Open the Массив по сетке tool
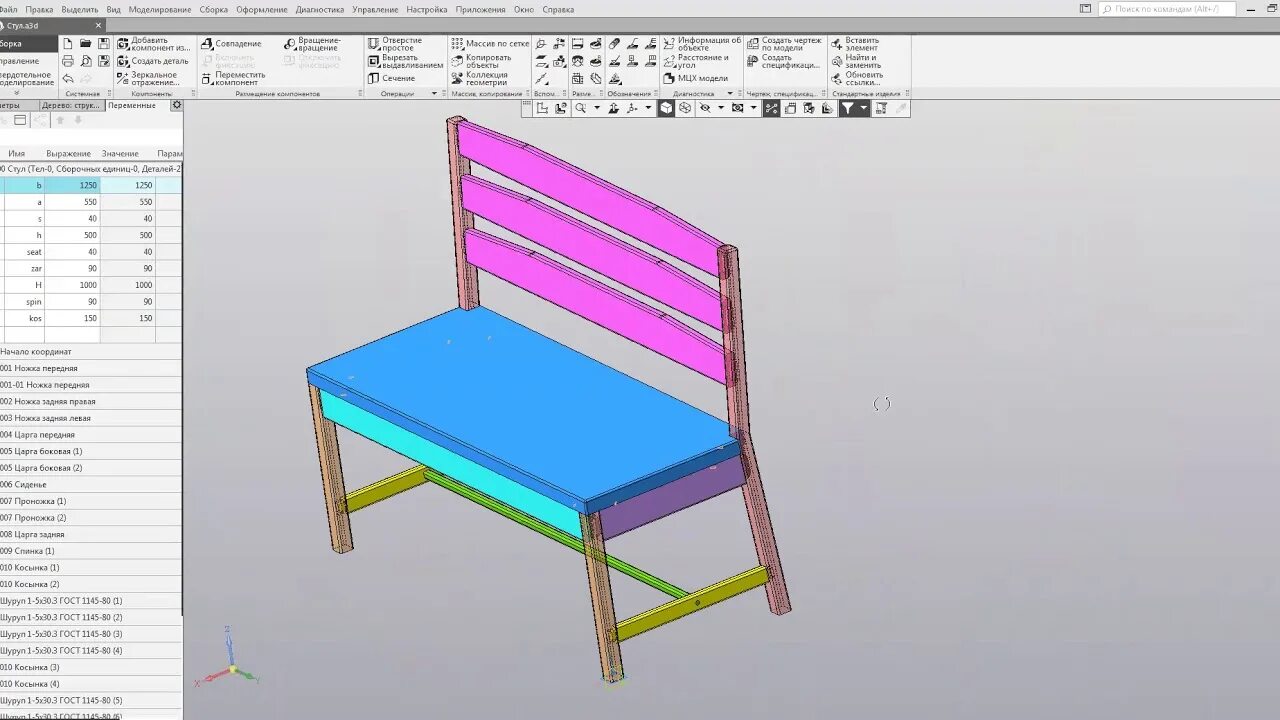 490,44
